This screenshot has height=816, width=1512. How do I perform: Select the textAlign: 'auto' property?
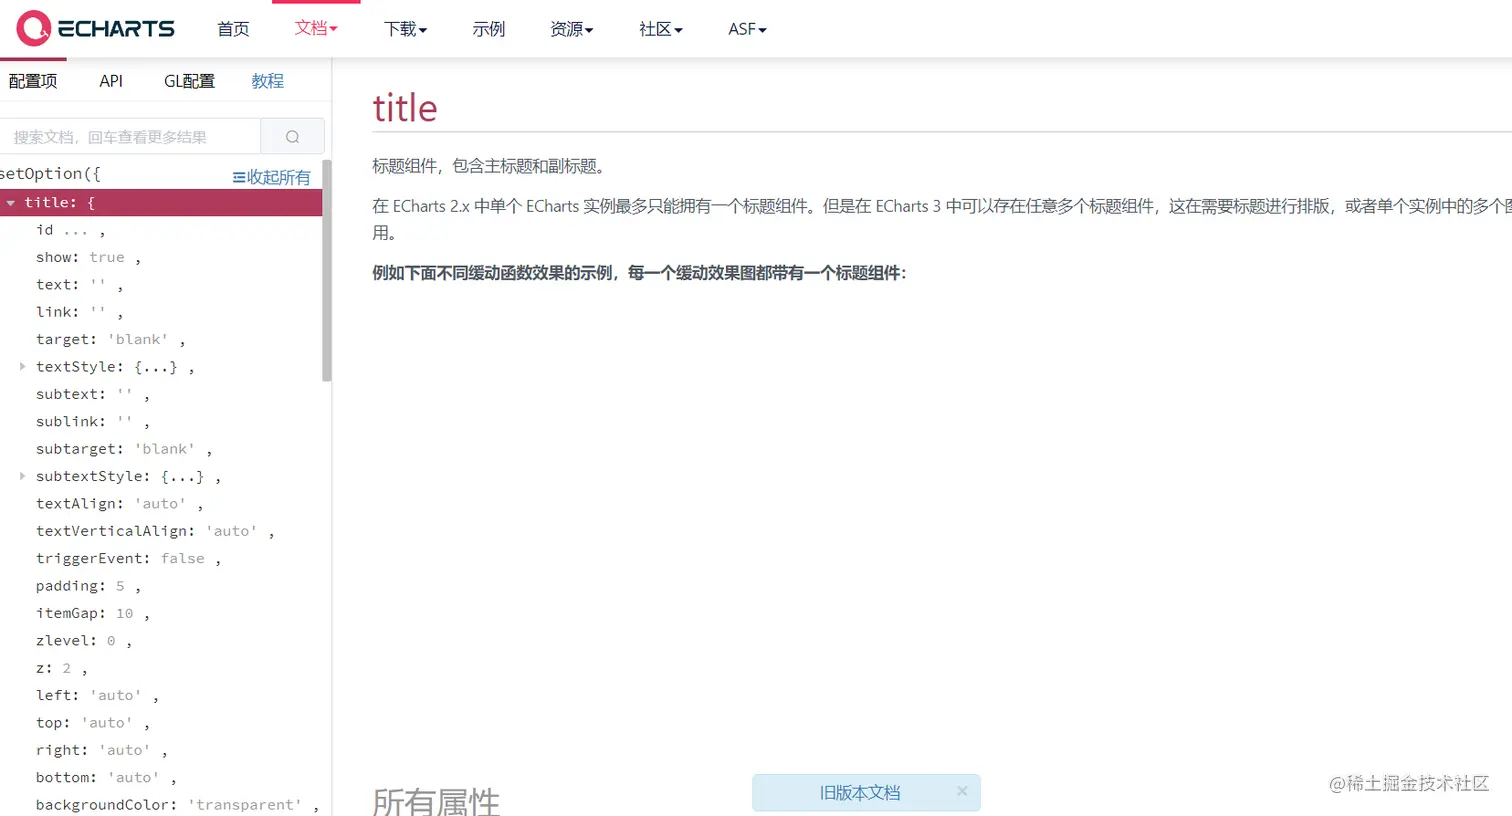(119, 504)
